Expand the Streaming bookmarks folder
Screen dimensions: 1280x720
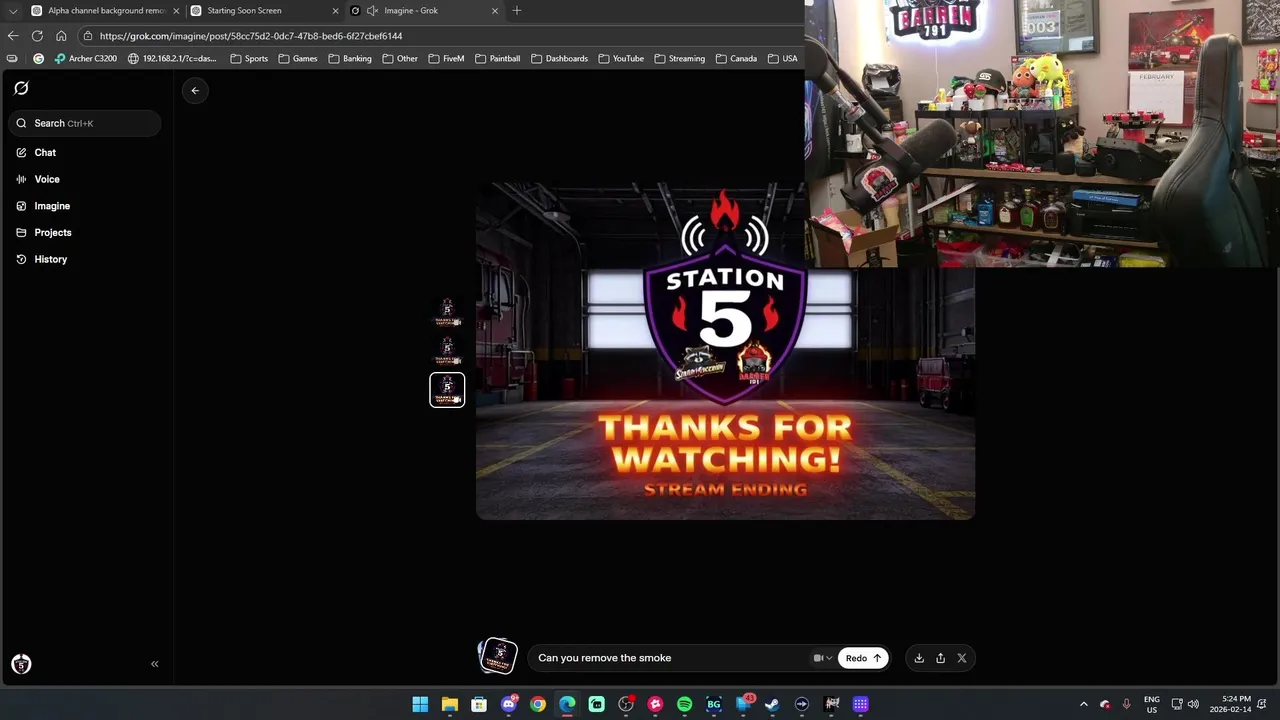(679, 58)
